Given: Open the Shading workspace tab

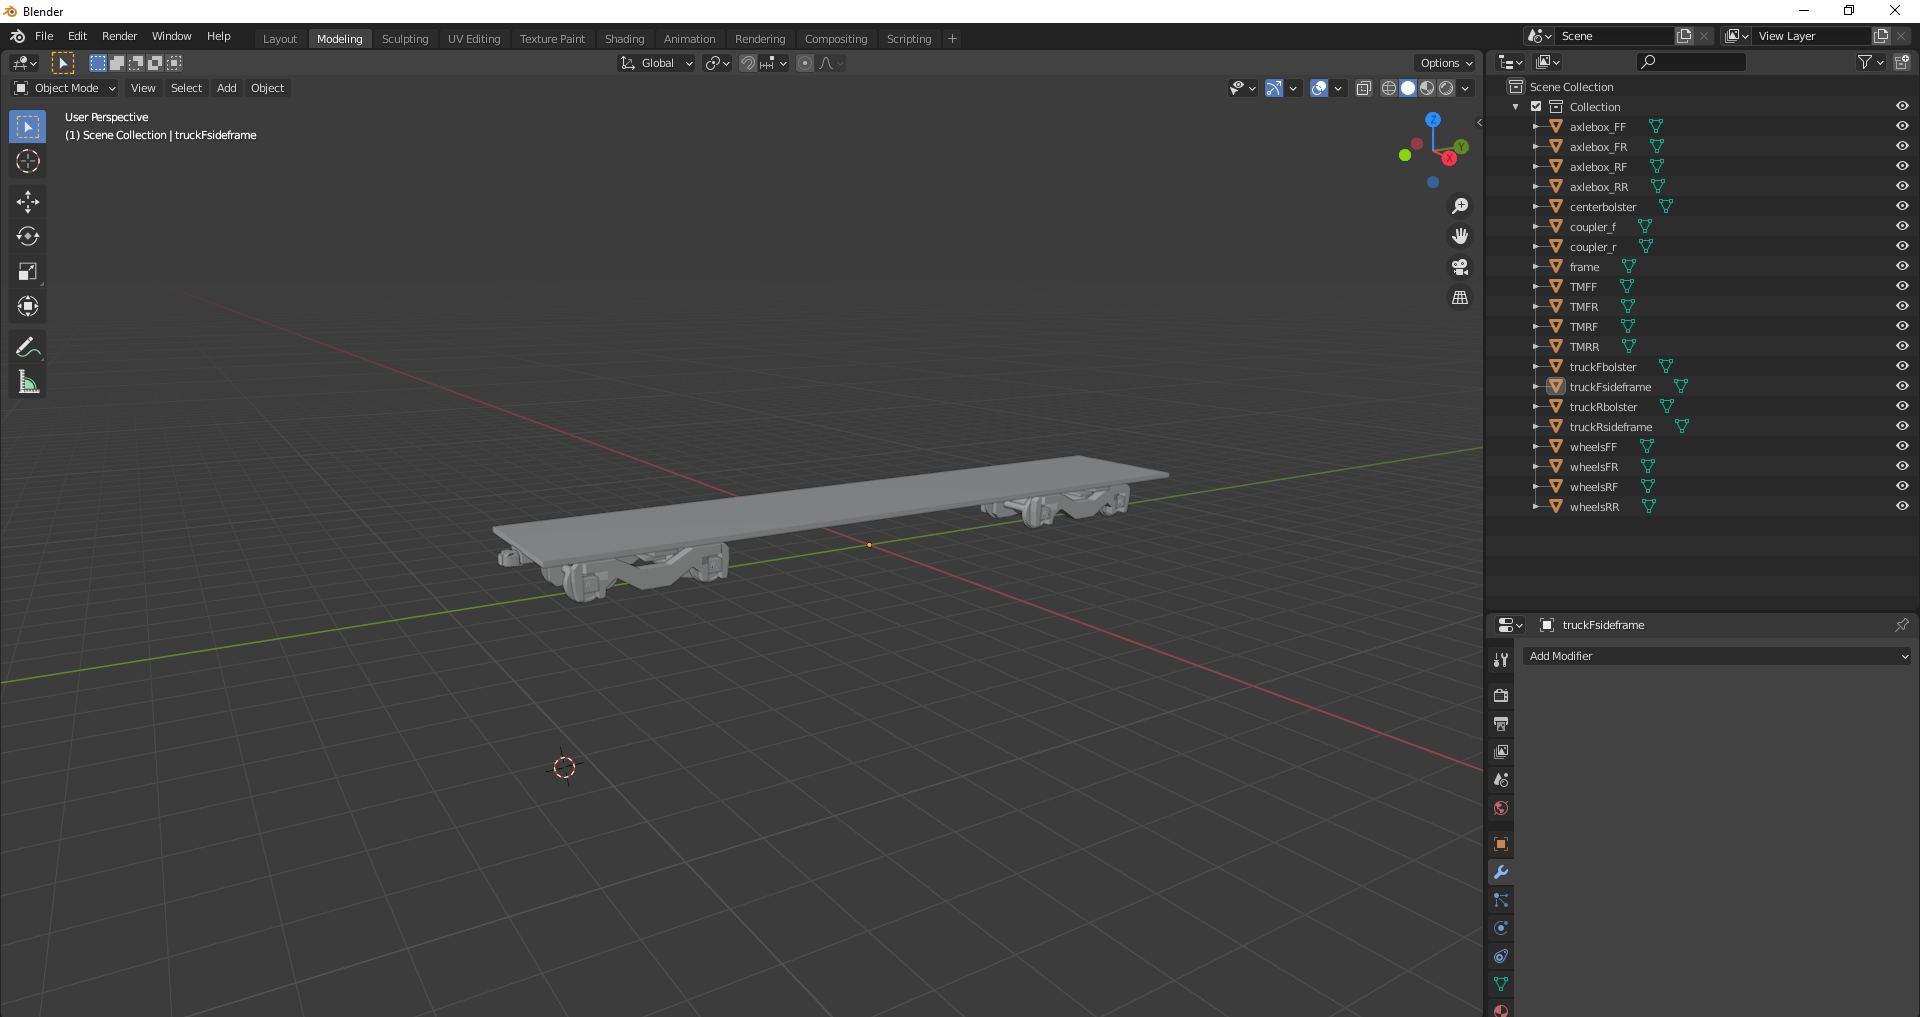Looking at the screenshot, I should pyautogui.click(x=624, y=39).
